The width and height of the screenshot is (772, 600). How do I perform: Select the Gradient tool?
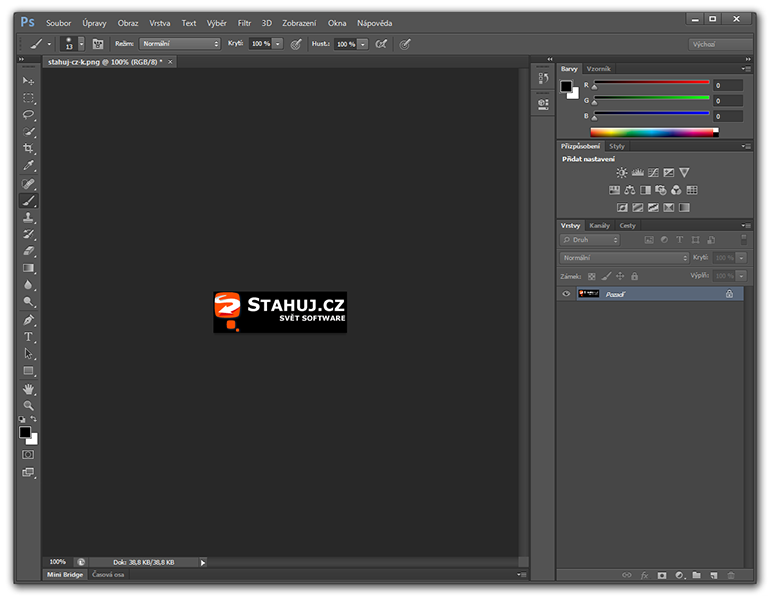pos(29,268)
